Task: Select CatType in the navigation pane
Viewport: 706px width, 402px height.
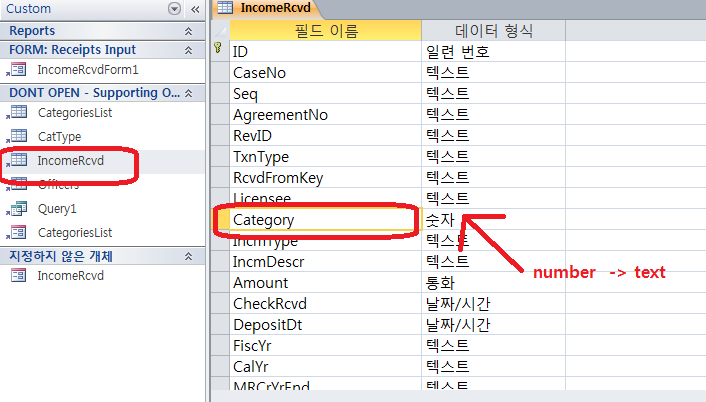Action: [x=59, y=136]
